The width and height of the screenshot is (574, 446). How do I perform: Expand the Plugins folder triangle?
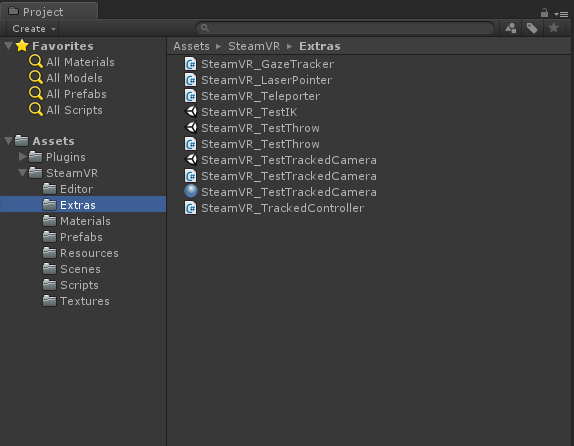point(22,157)
